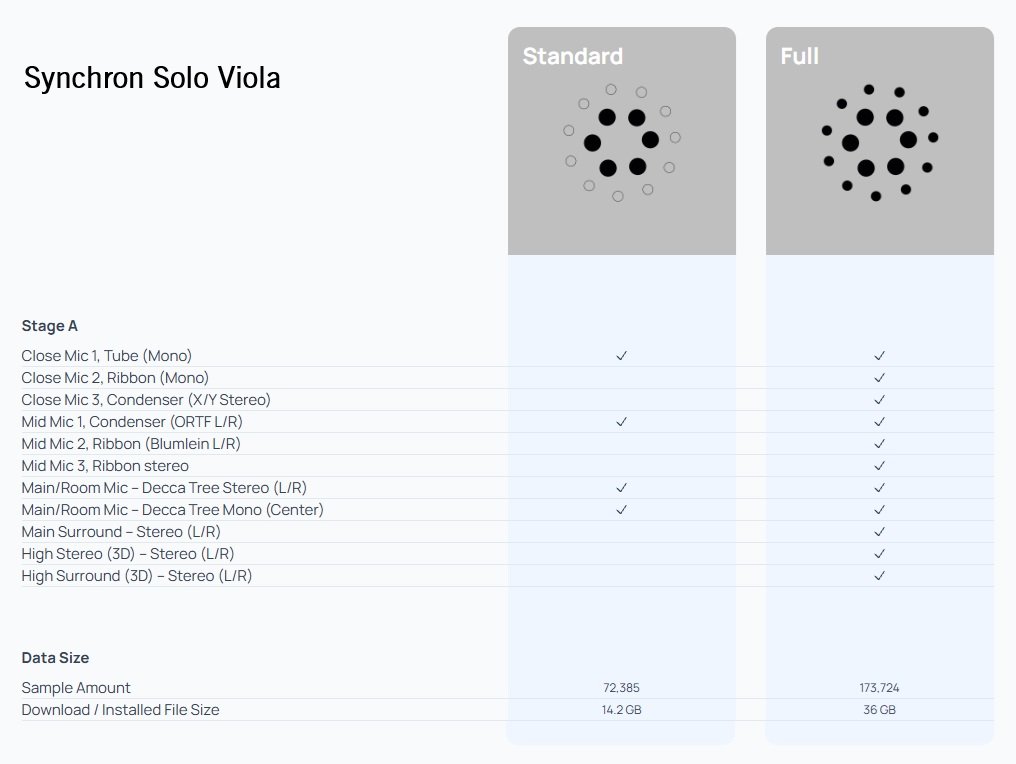Click Standard checkmark for Decca Tree Mono (Center)
This screenshot has width=1016, height=764.
tap(621, 510)
